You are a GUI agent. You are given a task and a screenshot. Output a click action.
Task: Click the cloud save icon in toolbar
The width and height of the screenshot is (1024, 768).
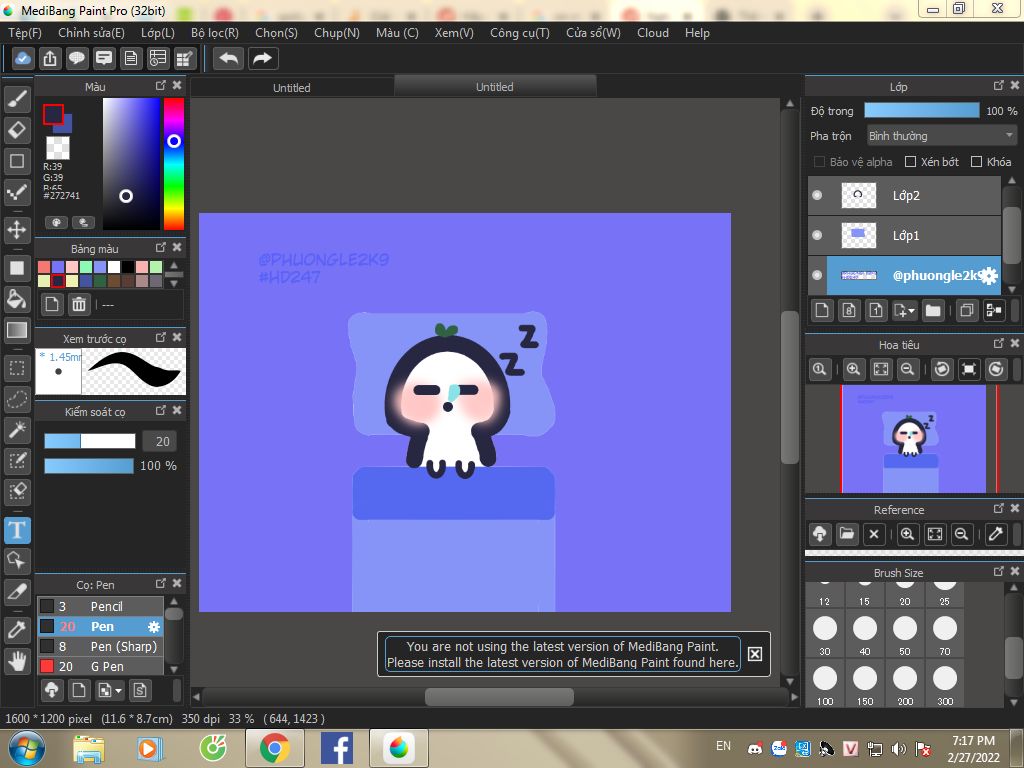click(x=23, y=59)
